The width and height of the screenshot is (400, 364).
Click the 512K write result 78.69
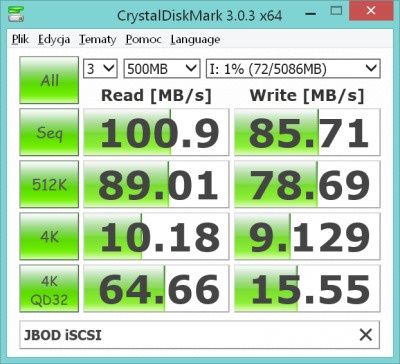[307, 184]
